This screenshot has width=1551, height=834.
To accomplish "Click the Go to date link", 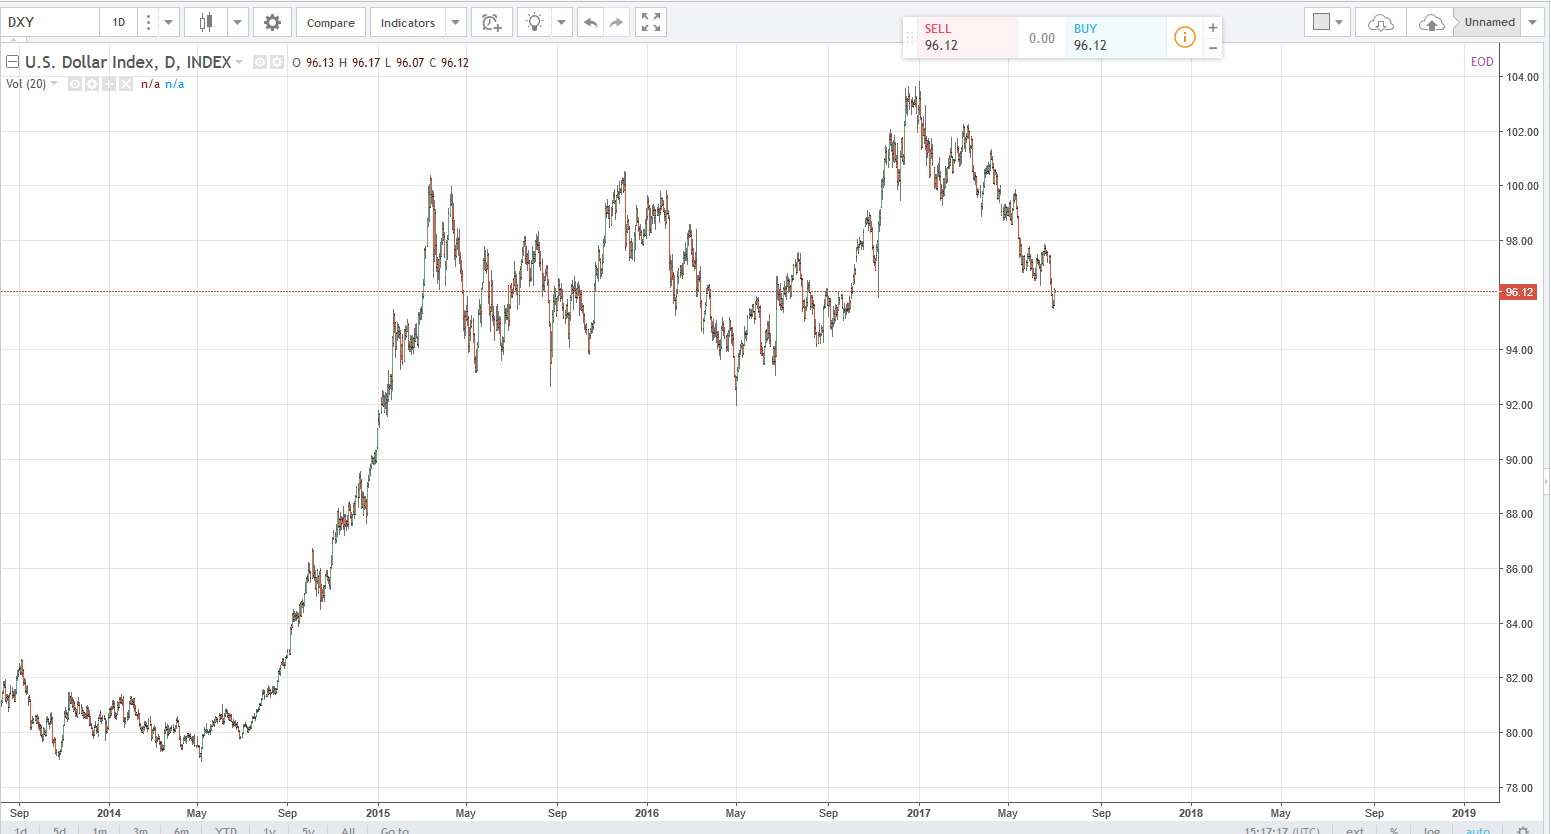I will pyautogui.click(x=394, y=830).
